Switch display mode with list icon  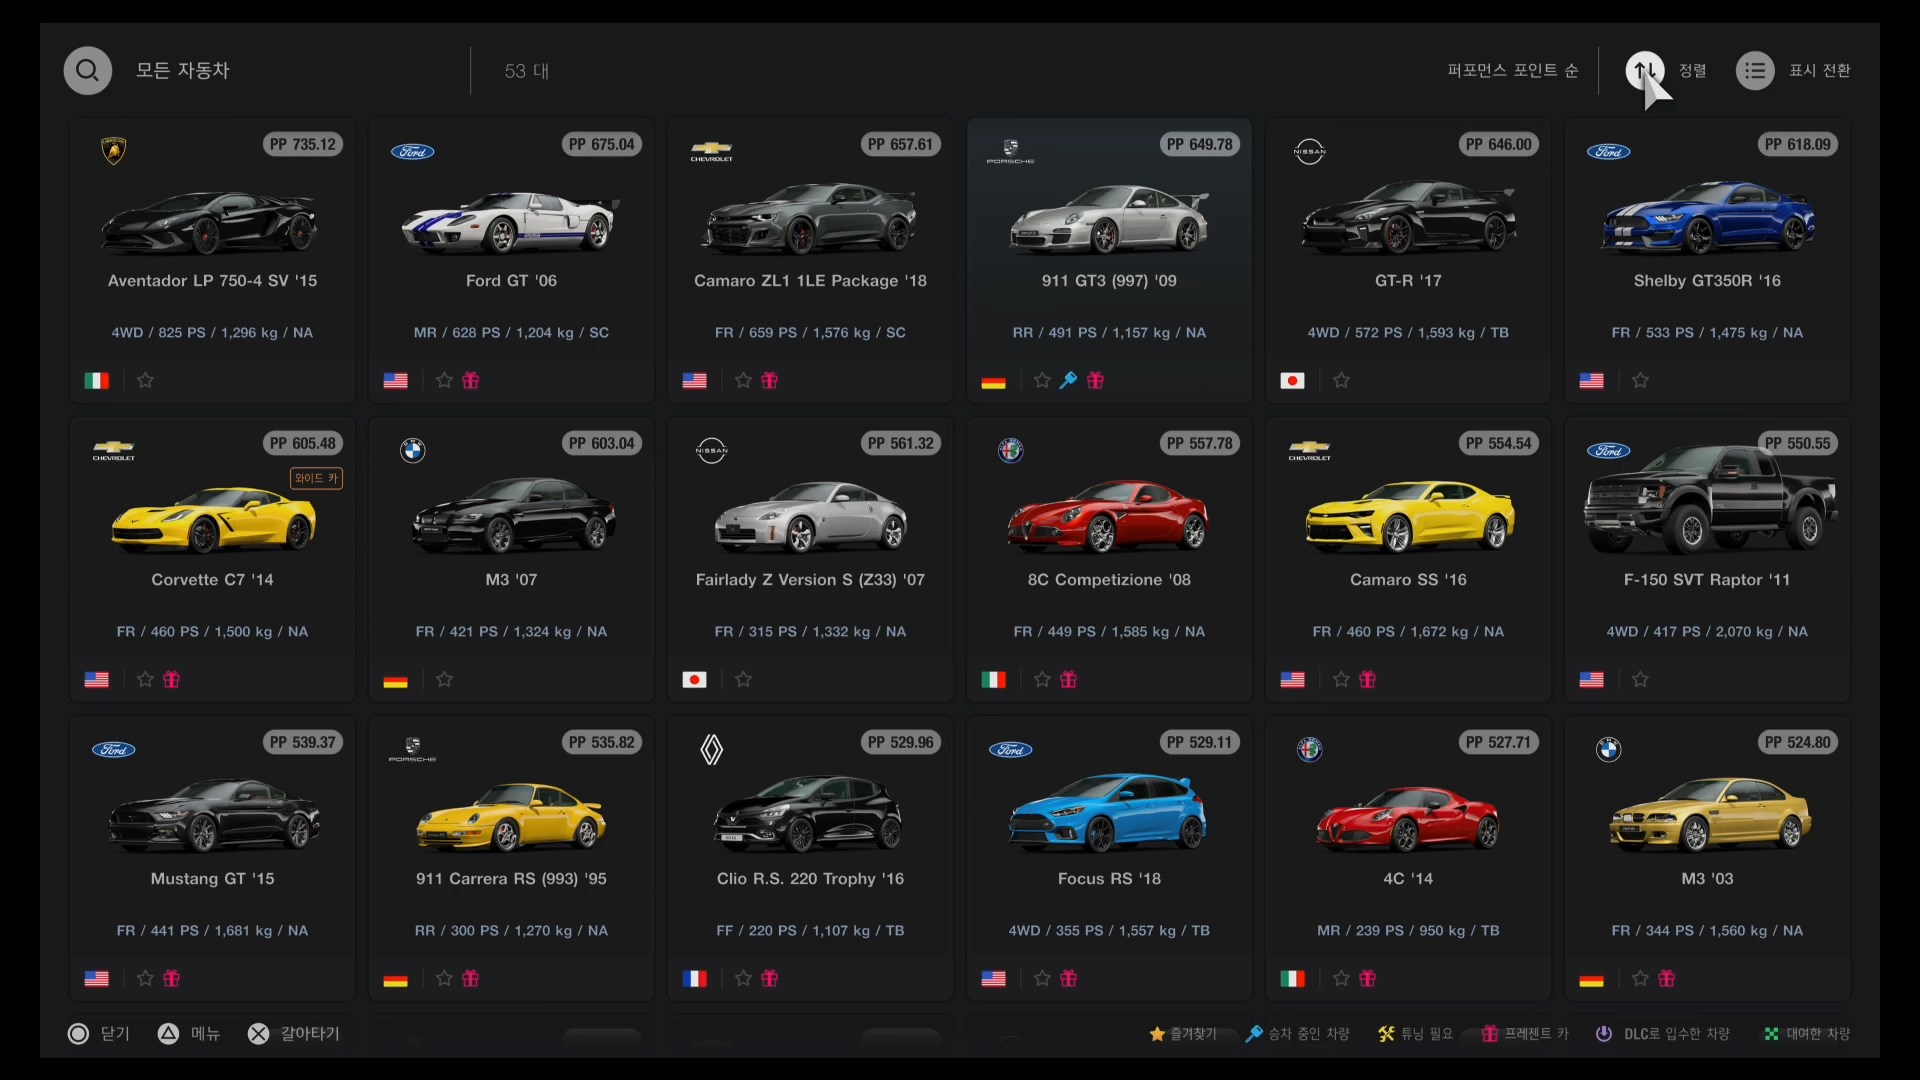point(1755,71)
